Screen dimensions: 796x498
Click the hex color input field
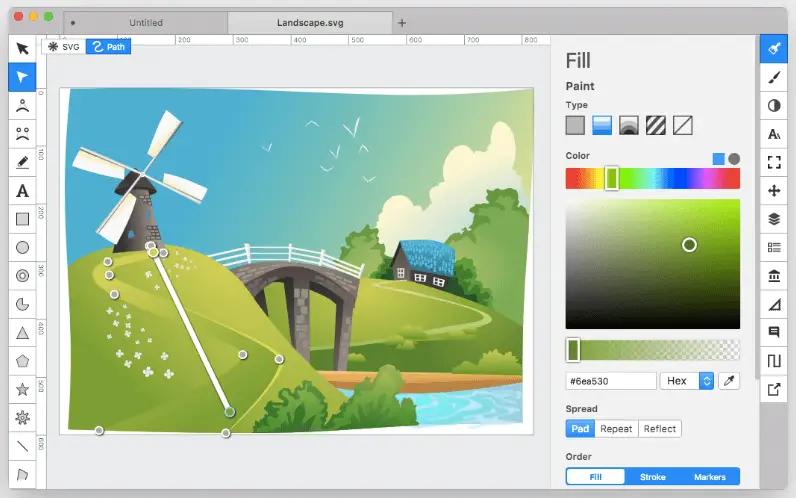pos(610,381)
